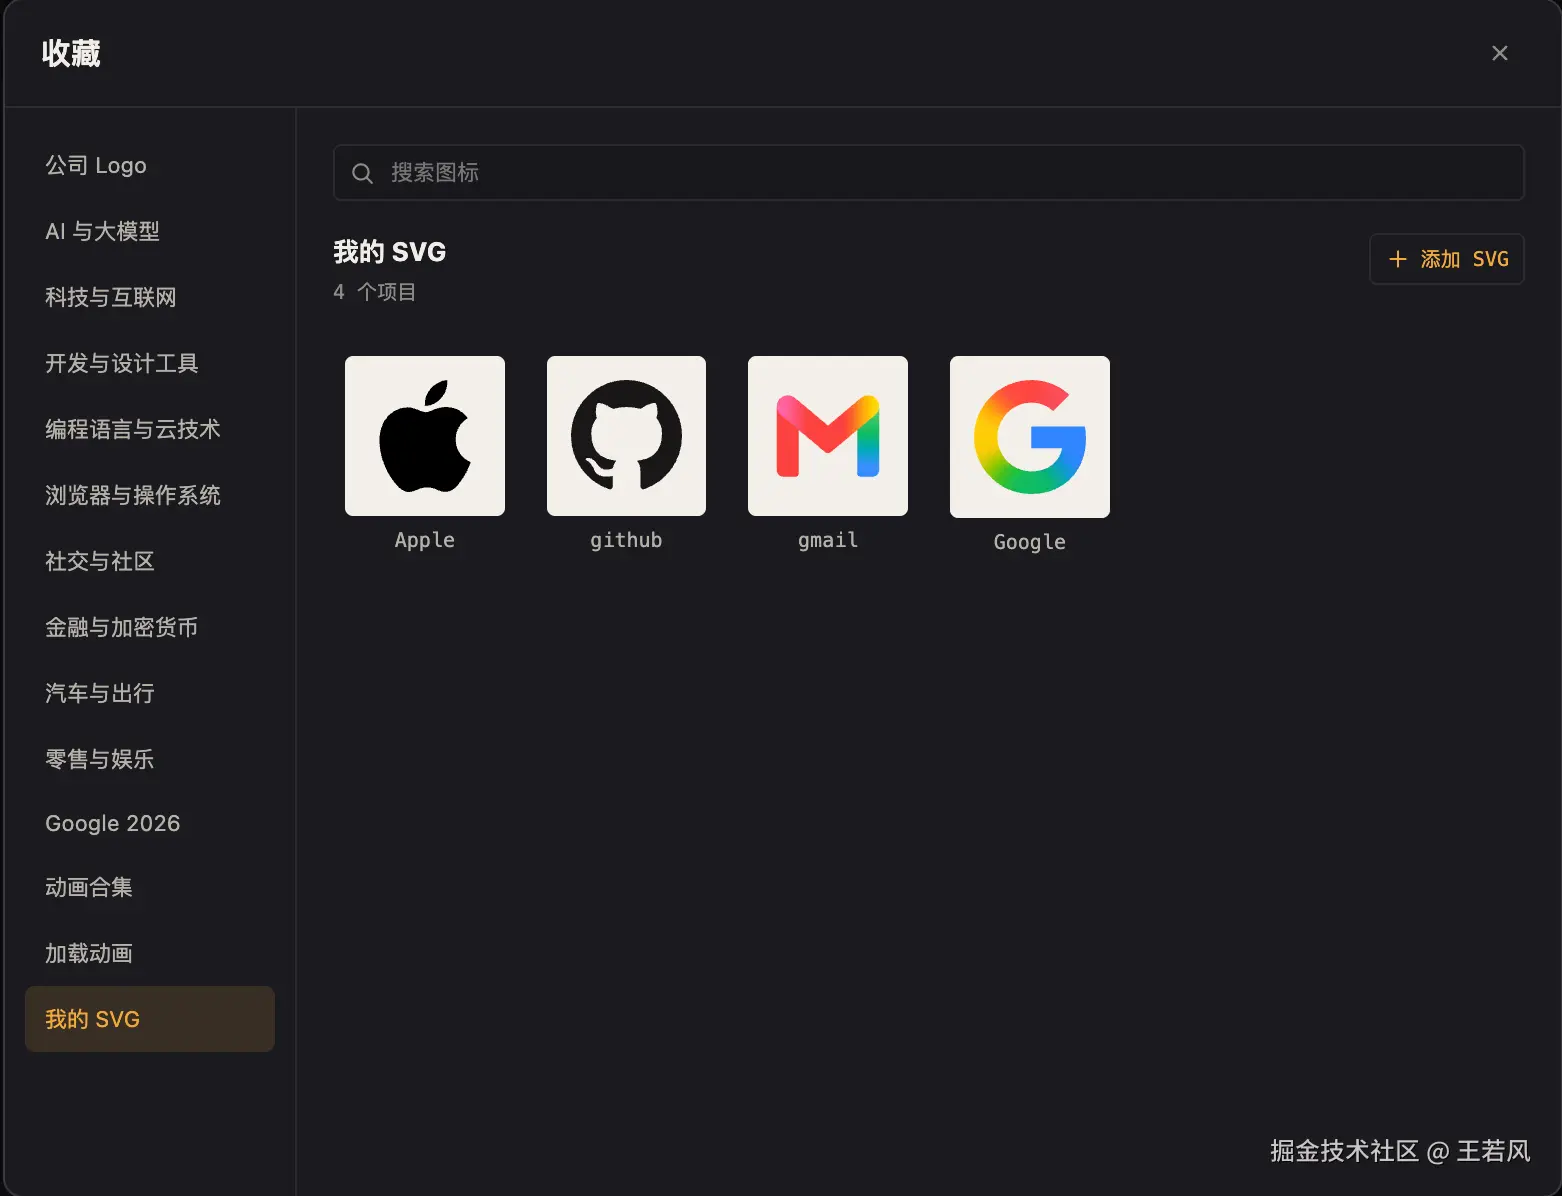Click the 收藏 dialog title

point(71,53)
